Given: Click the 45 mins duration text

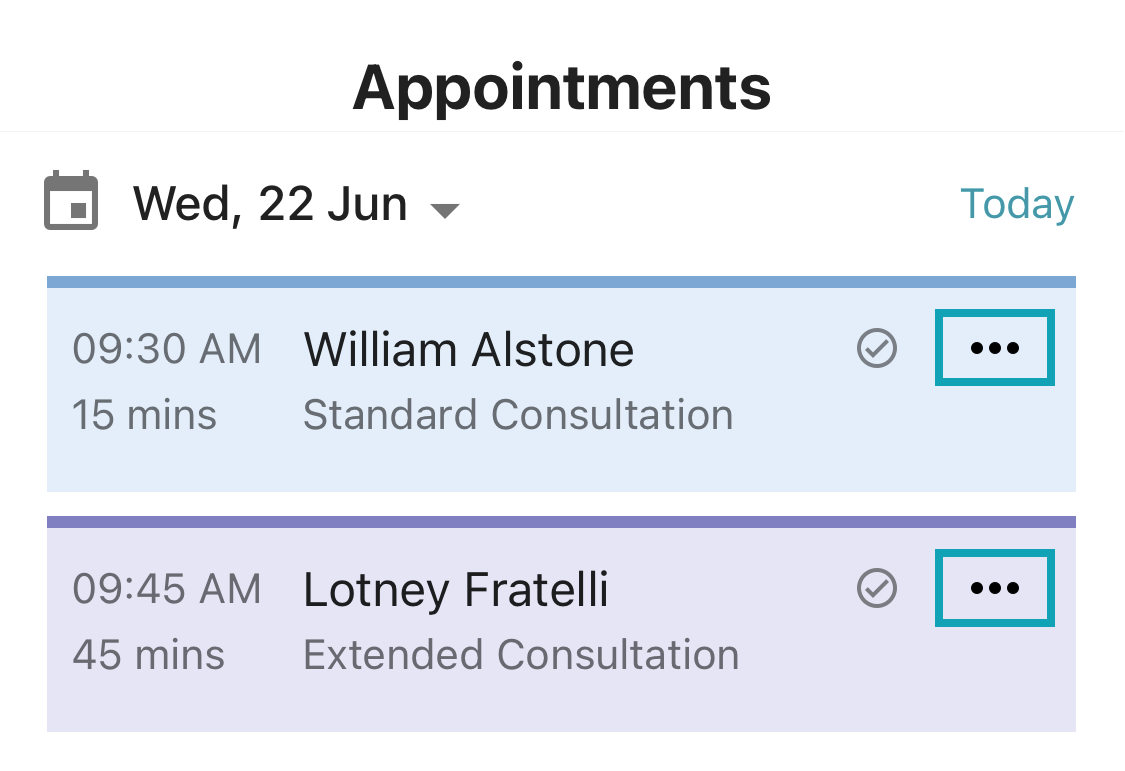Looking at the screenshot, I should [x=148, y=656].
